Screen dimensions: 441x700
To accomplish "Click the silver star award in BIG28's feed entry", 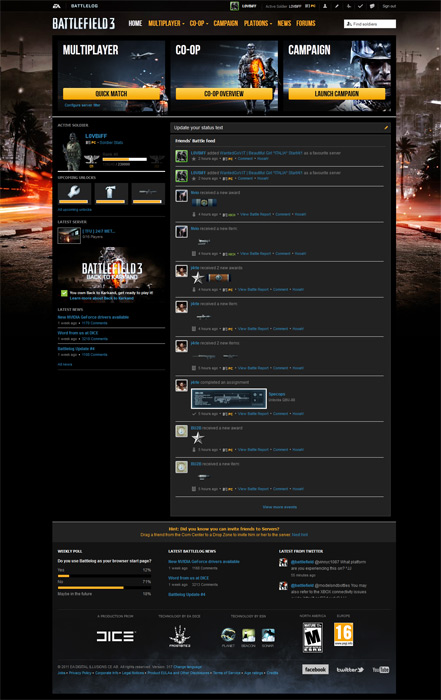I will [x=198, y=438].
